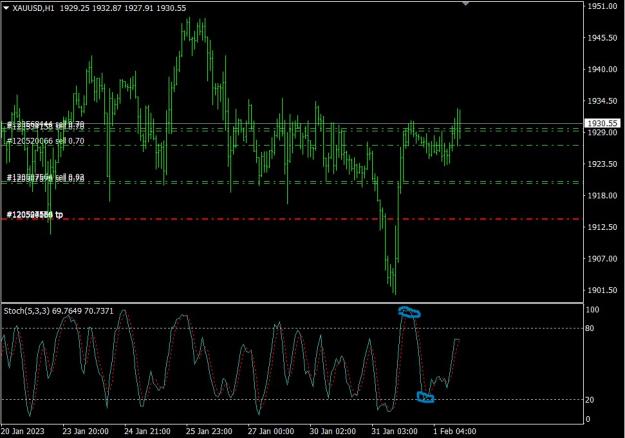The height and width of the screenshot is (438, 625).
Task: Select the gray chart shift marker triangle
Action: click(465, 4)
